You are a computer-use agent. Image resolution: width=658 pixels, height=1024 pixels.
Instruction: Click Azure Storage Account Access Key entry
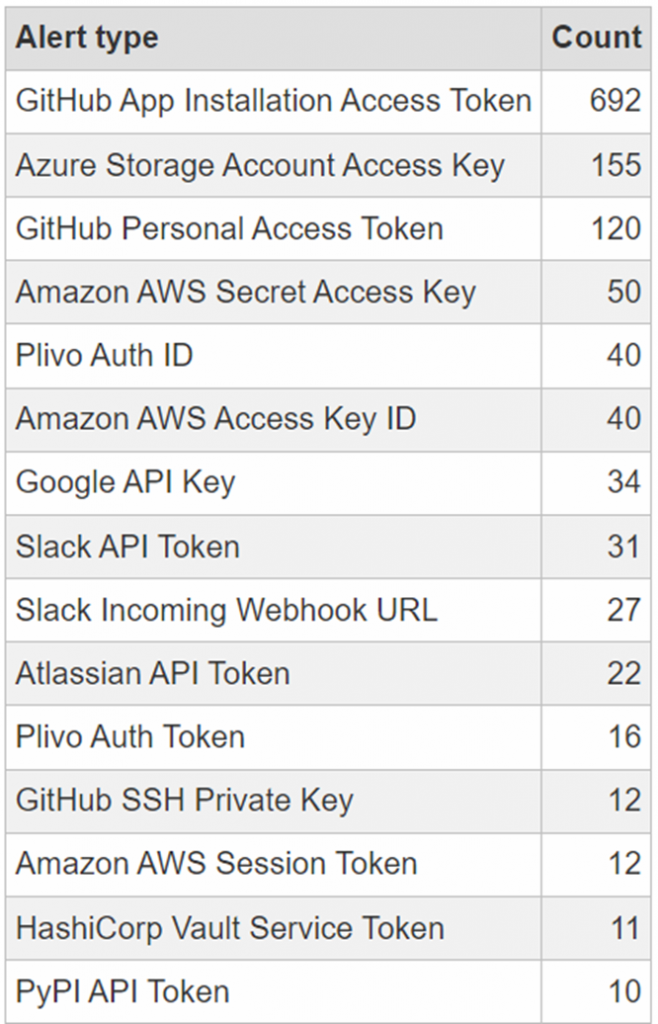[x=260, y=165]
